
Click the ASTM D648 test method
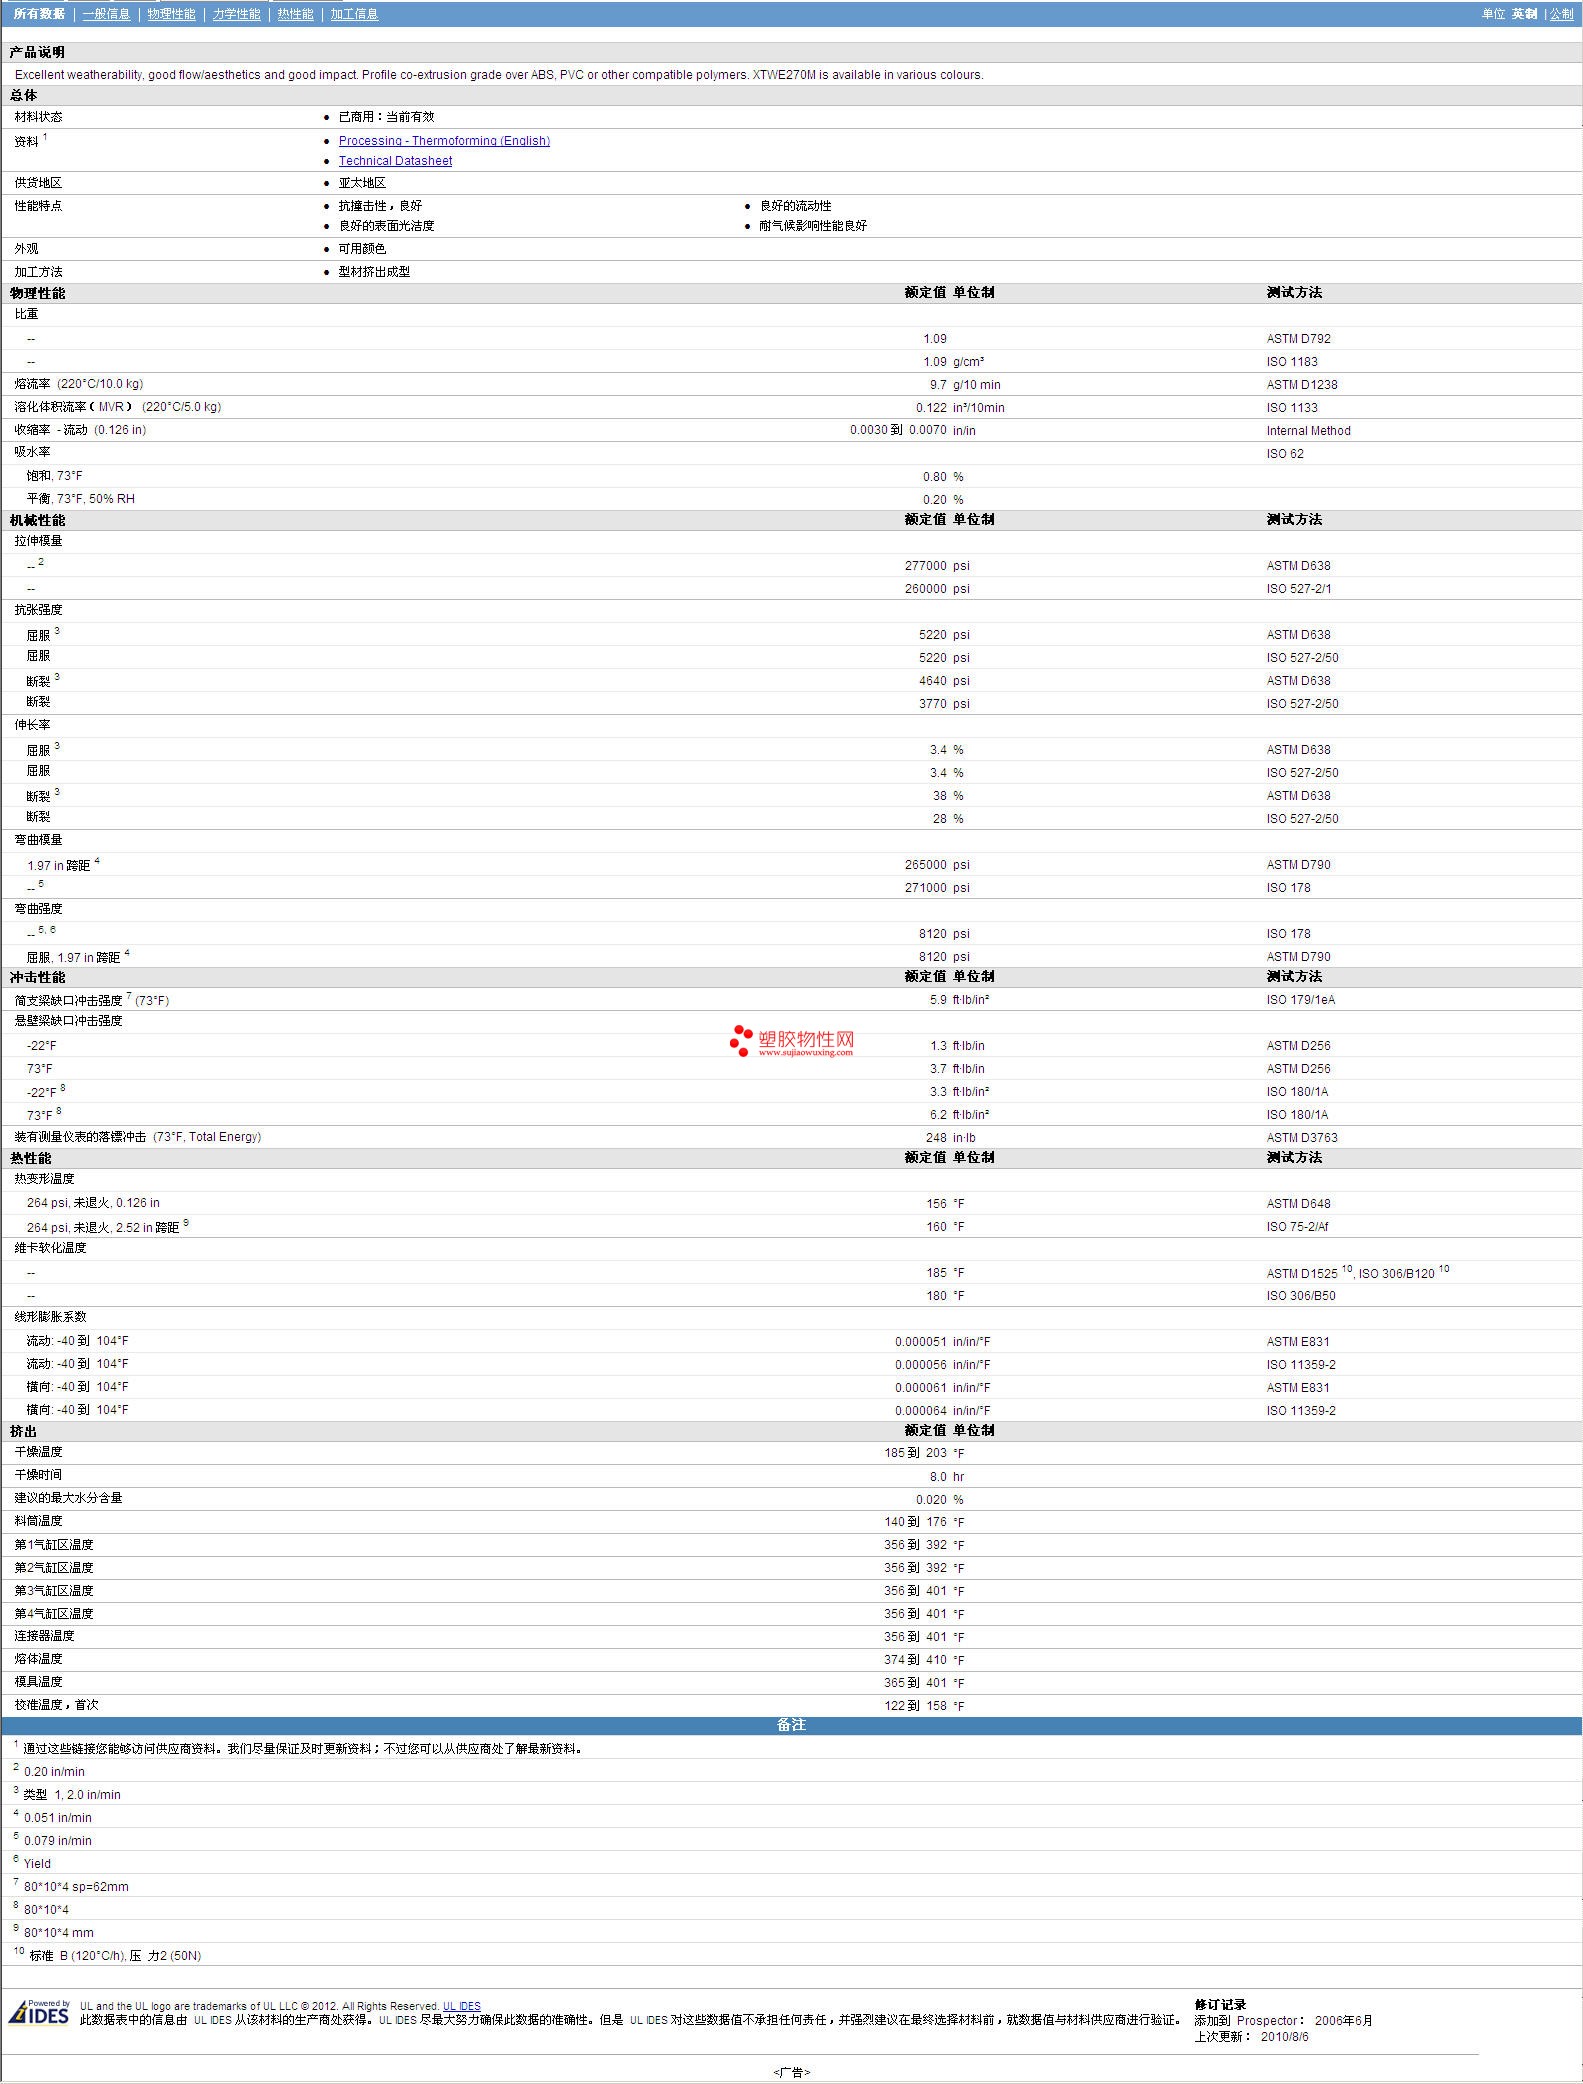(1298, 1204)
